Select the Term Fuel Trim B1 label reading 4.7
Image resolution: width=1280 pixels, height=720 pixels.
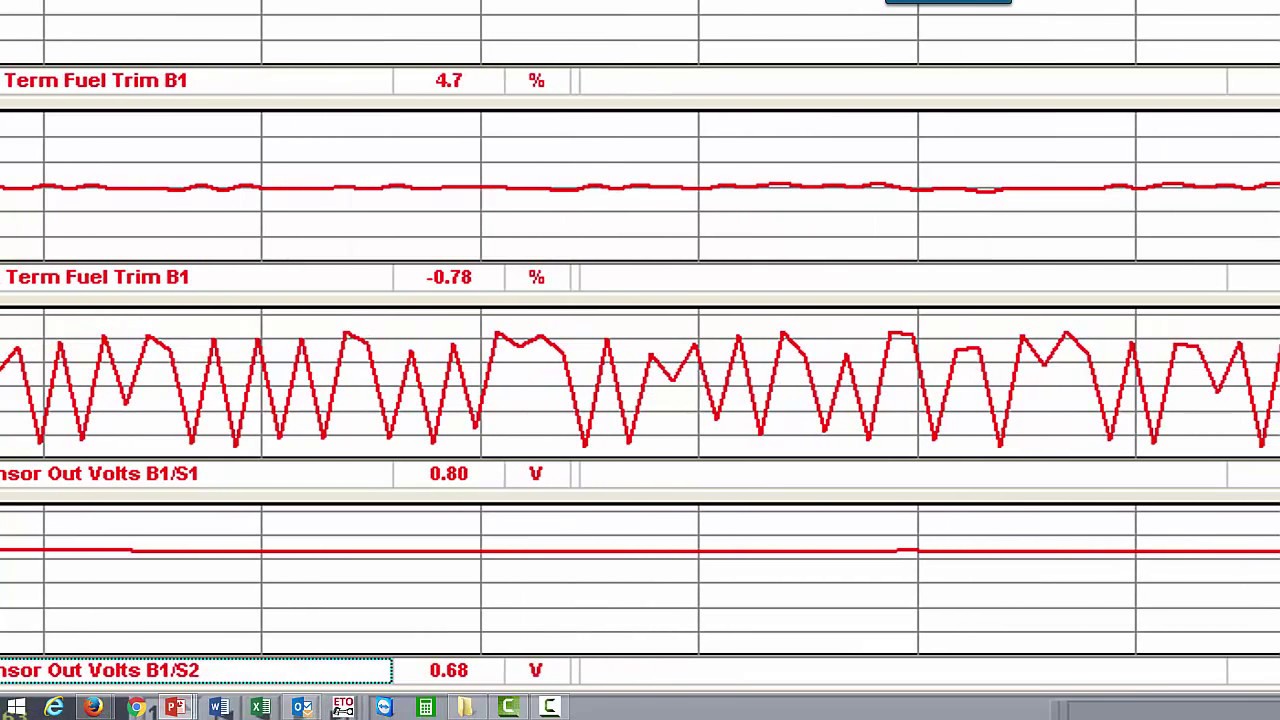coord(96,80)
